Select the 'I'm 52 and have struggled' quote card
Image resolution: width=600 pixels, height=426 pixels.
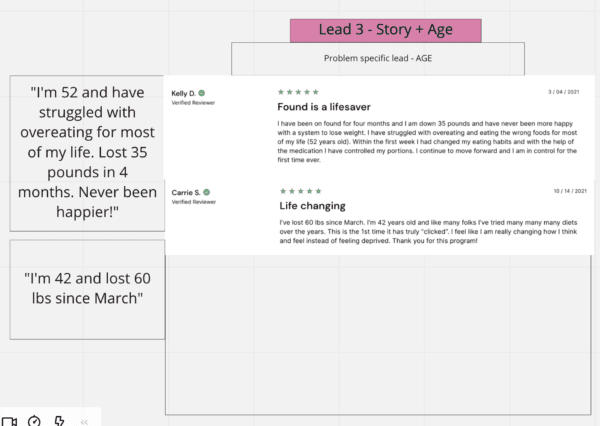(87, 153)
